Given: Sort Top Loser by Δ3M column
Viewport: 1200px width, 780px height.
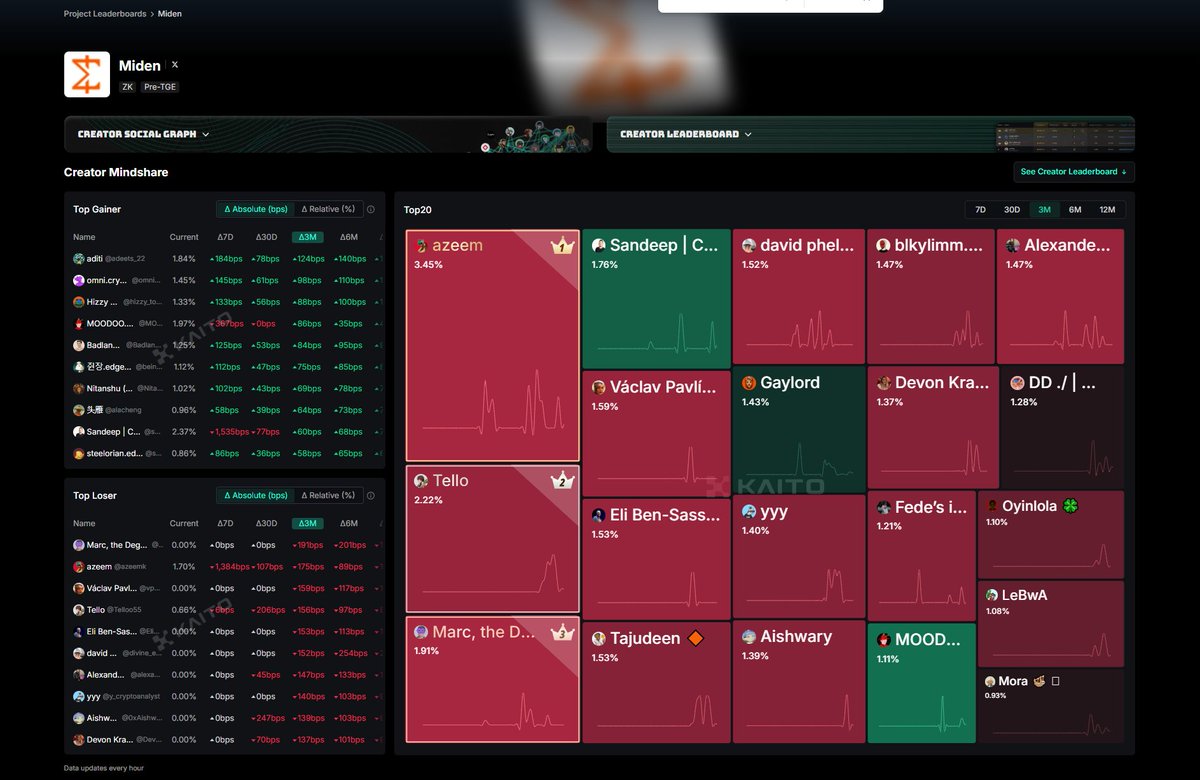Looking at the screenshot, I should pos(307,523).
